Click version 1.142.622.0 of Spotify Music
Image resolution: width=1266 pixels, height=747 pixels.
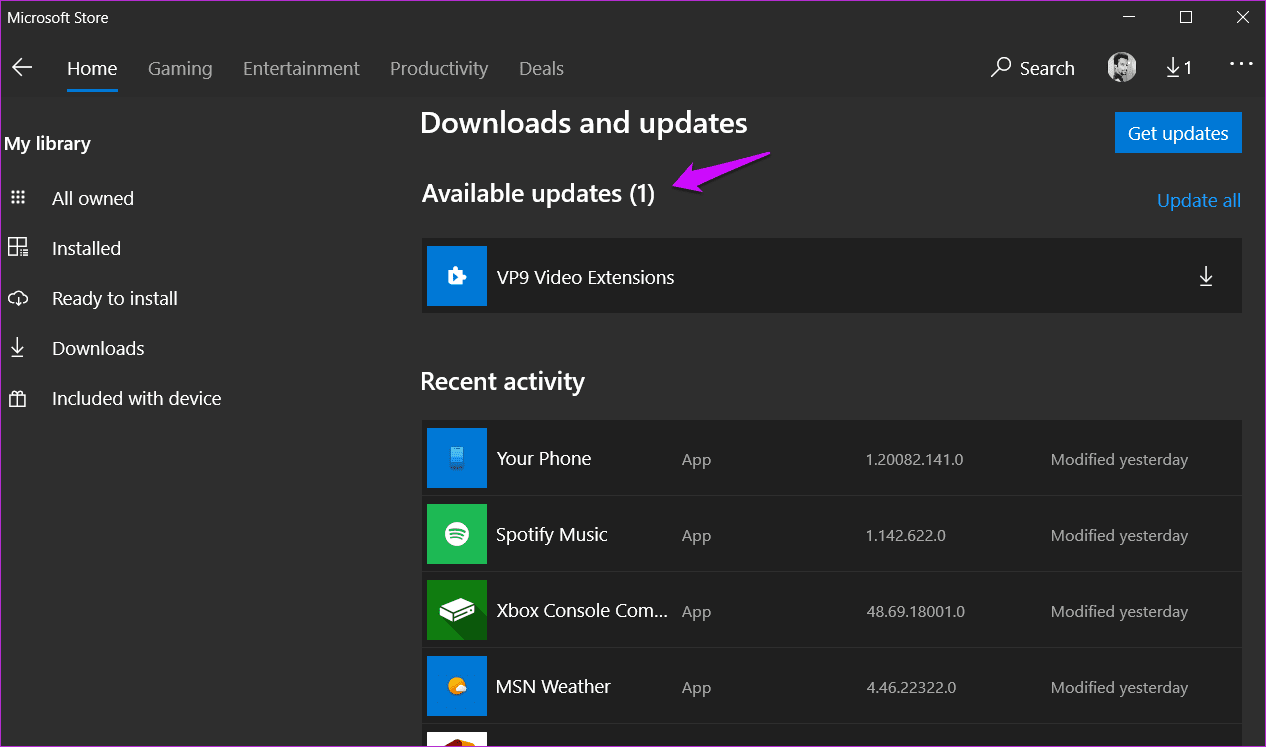tap(905, 536)
